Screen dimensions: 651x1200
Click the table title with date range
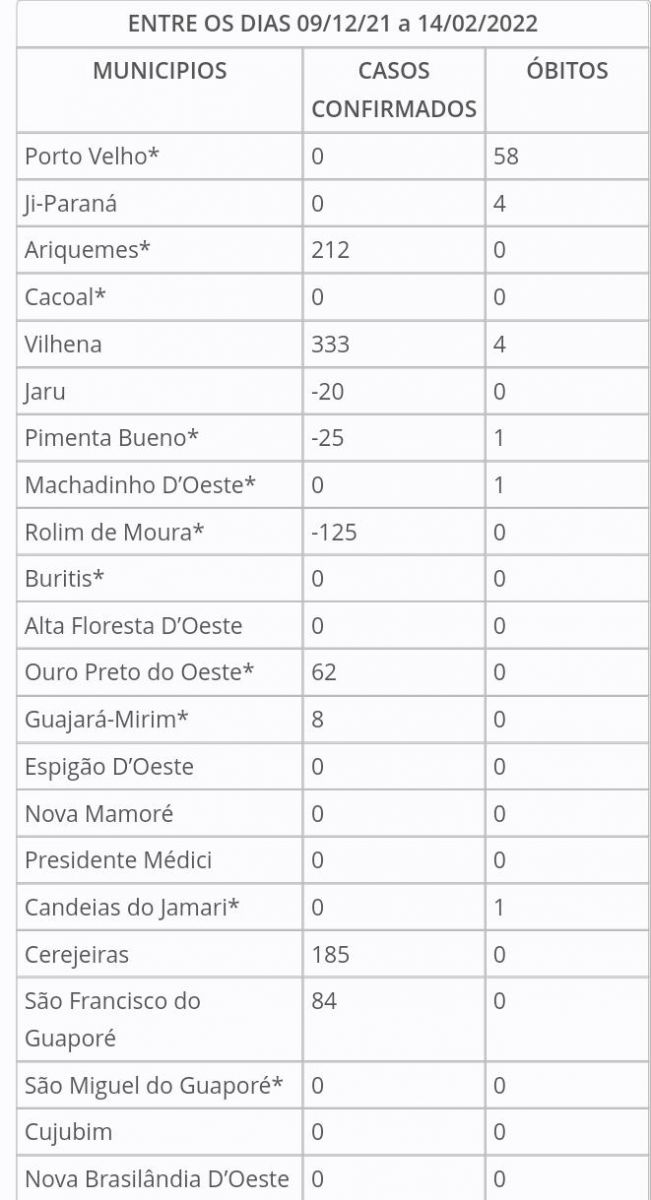click(333, 24)
